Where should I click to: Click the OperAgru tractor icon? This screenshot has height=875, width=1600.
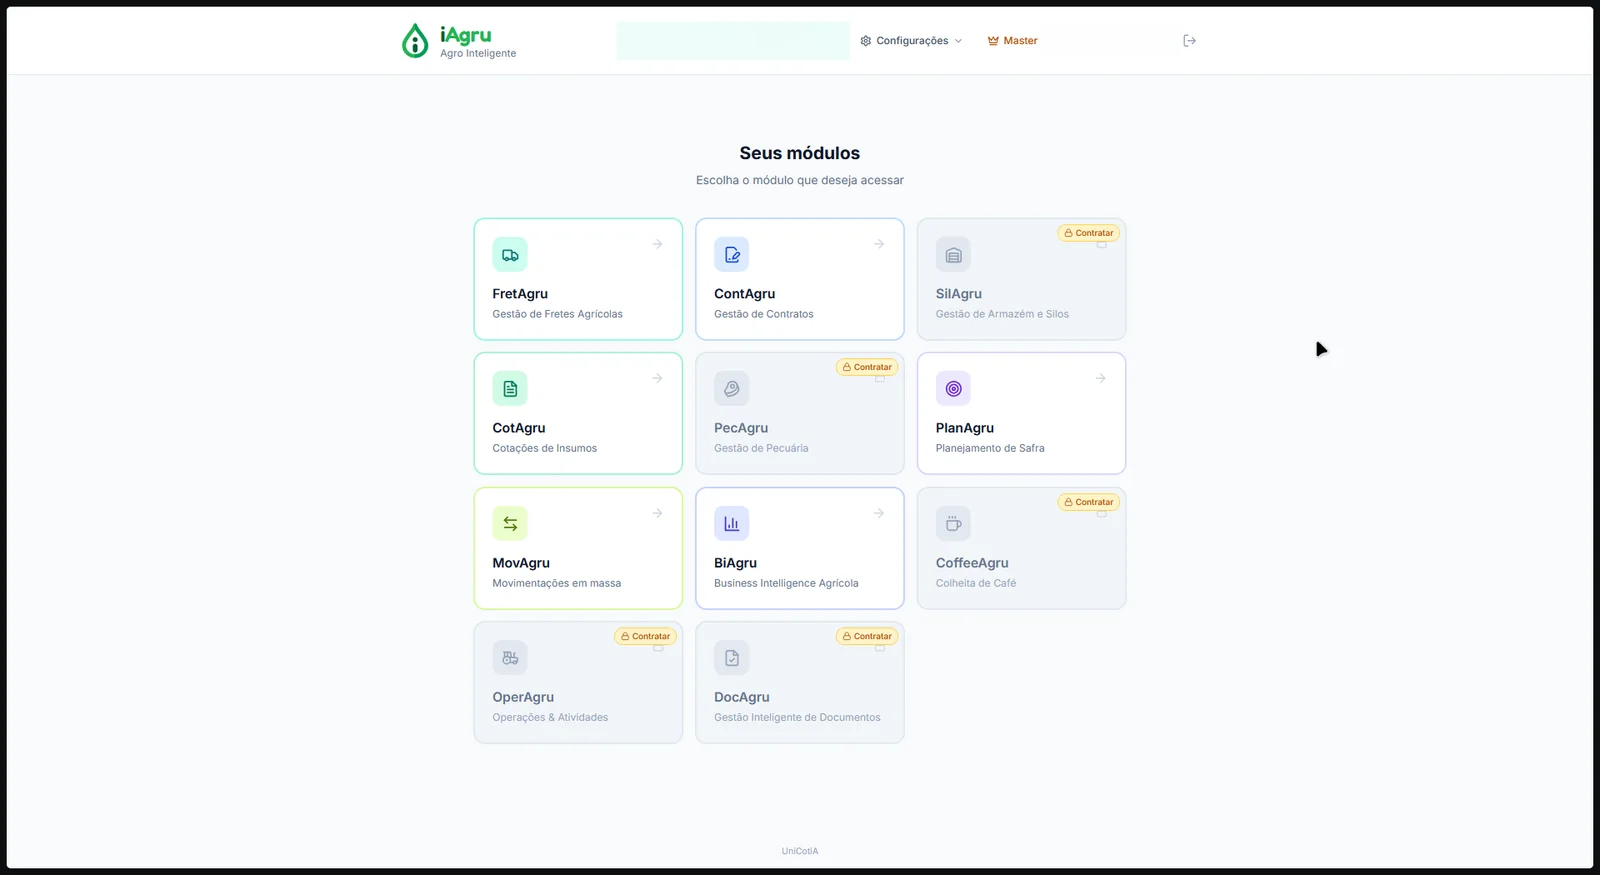pyautogui.click(x=510, y=658)
